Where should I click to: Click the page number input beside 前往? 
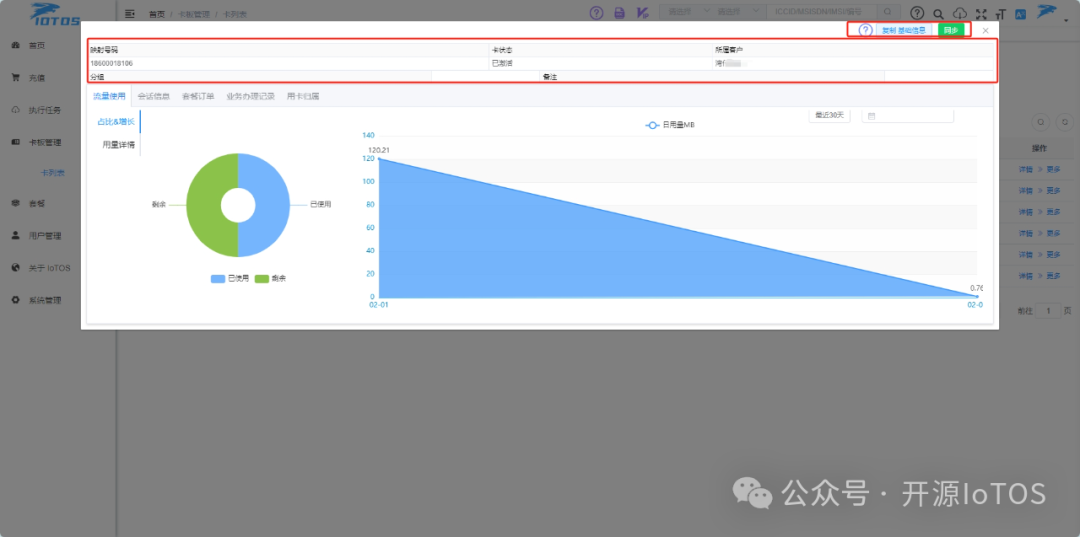(1049, 311)
